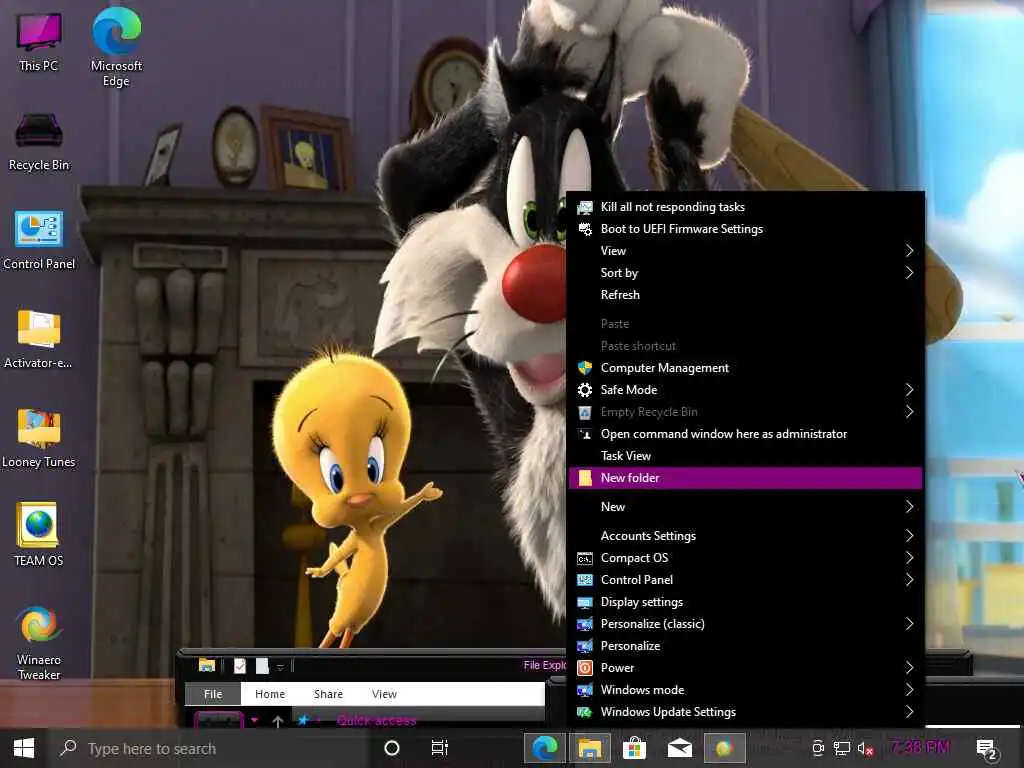Select the Looney Tunes folder icon
This screenshot has height=768, width=1024.
coord(39,438)
